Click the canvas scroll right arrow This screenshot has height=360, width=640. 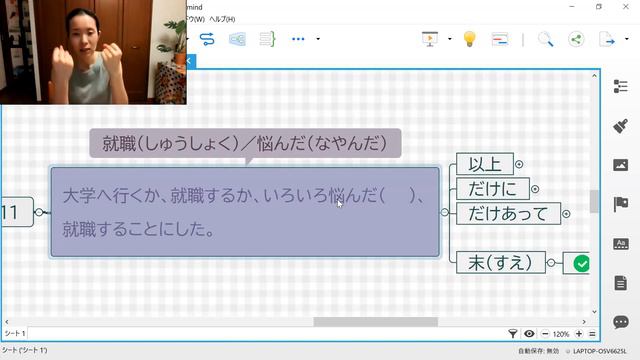(x=584, y=322)
